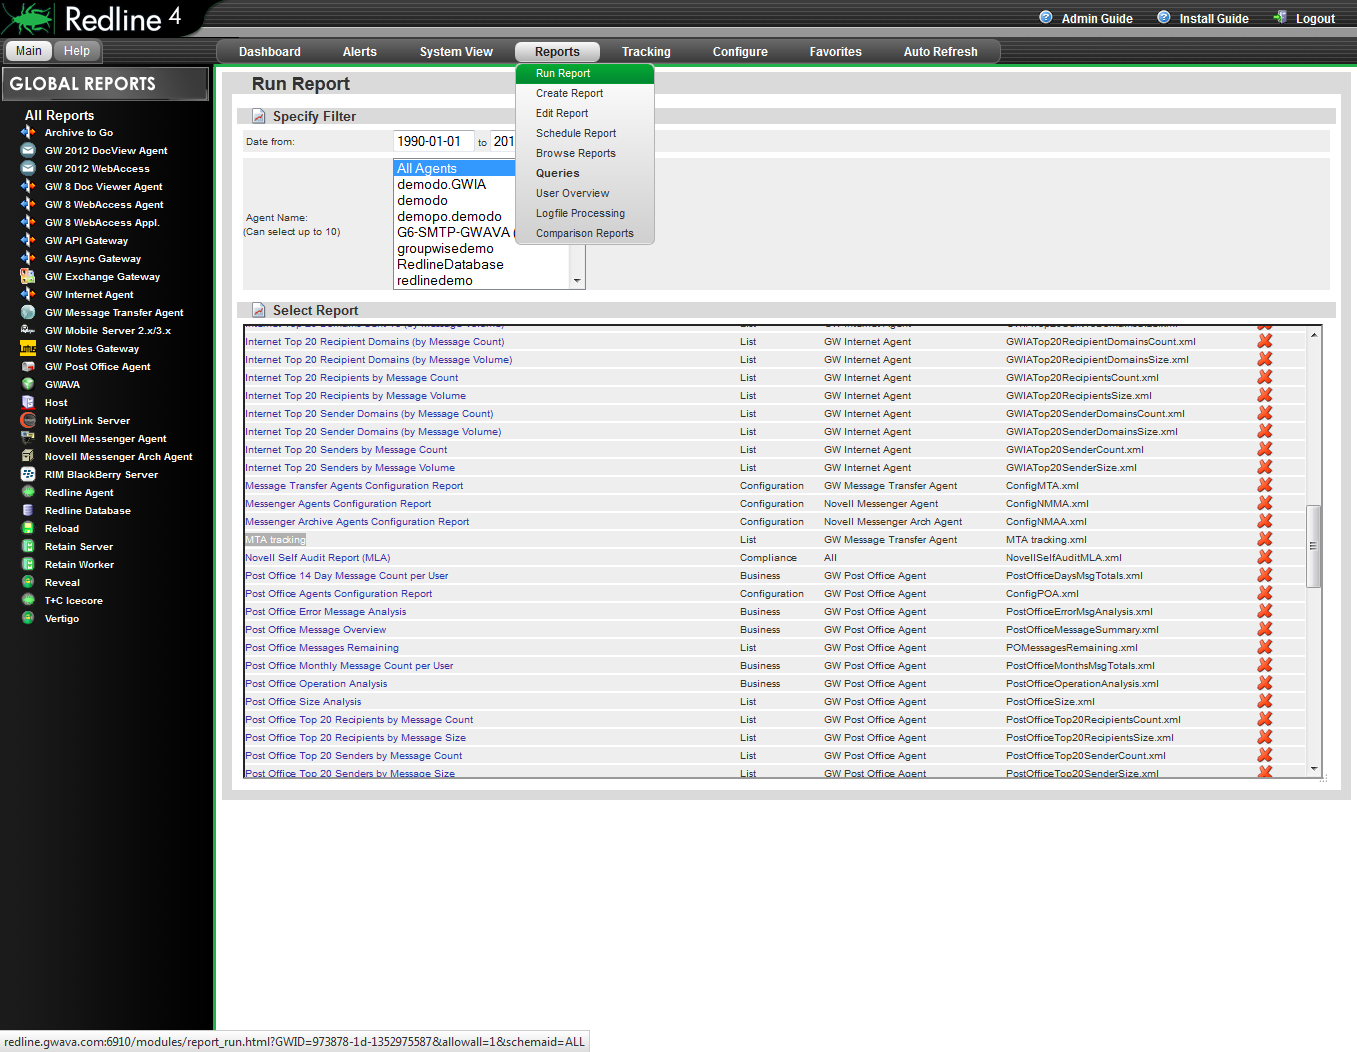Click the GW Notes Gateway icon
The image size is (1357, 1052).
(28, 348)
